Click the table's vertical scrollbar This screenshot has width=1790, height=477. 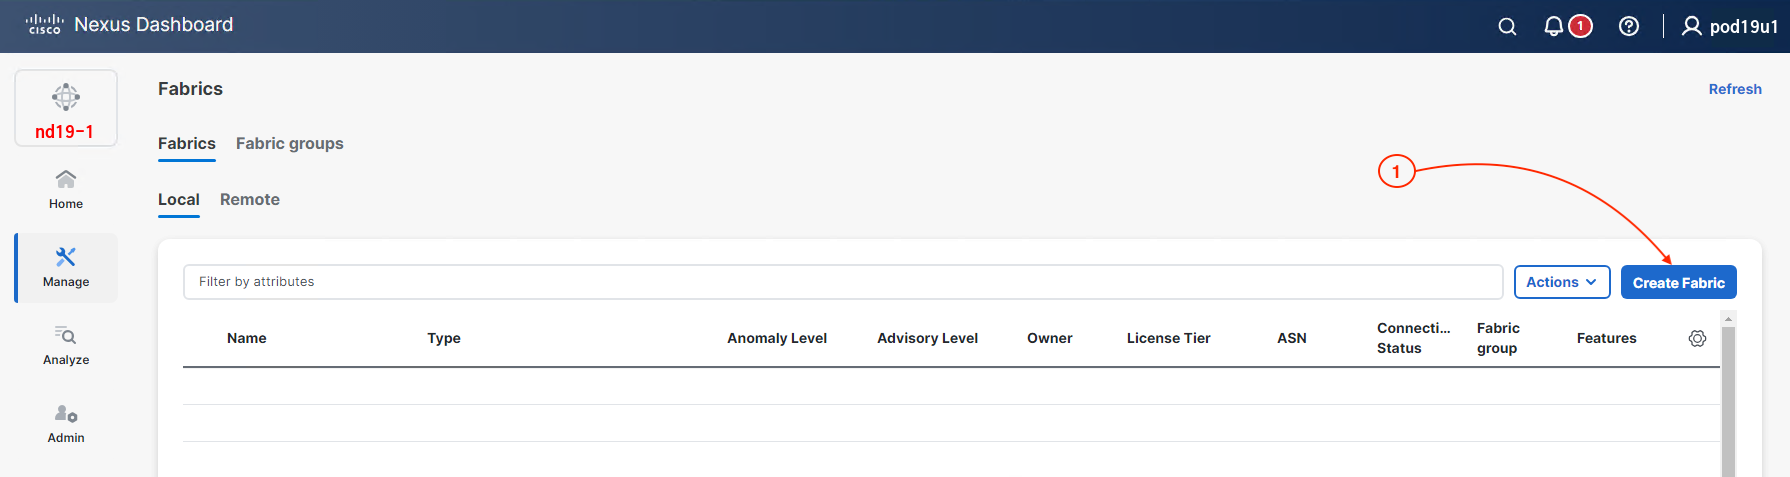pyautogui.click(x=1728, y=400)
